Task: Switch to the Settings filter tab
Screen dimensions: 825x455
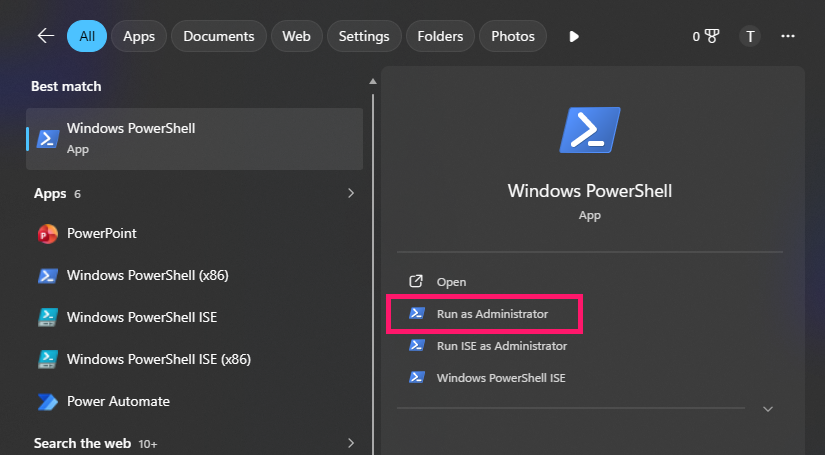Action: (364, 36)
